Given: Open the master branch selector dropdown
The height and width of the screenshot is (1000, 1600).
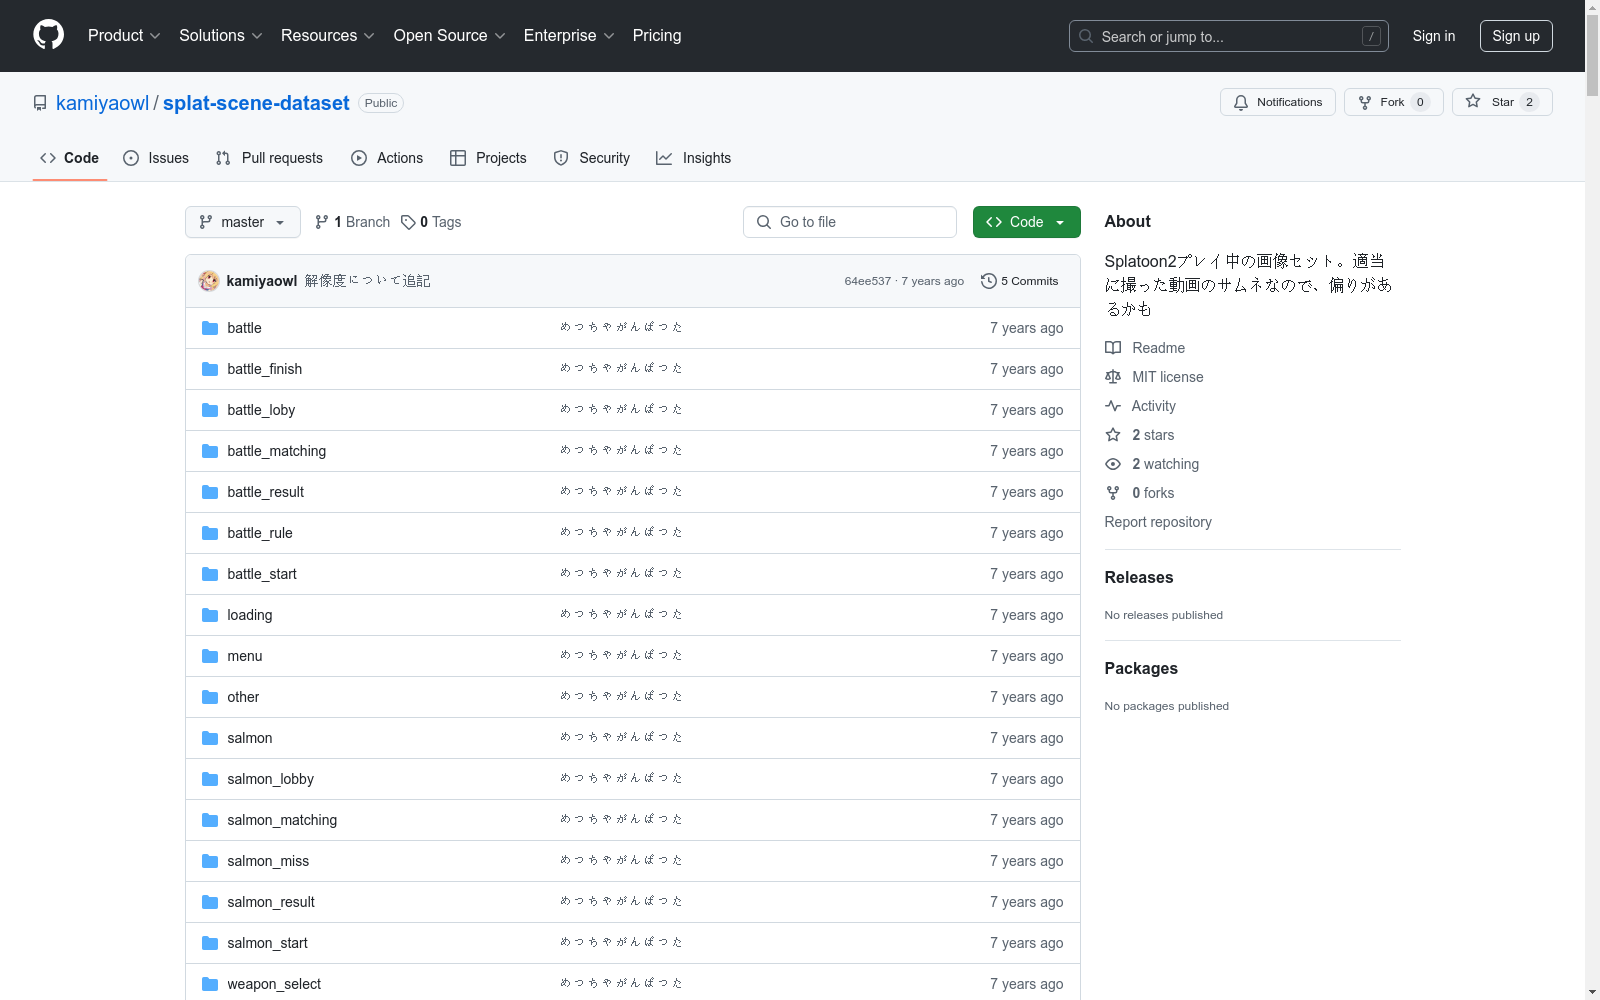Looking at the screenshot, I should tap(243, 222).
